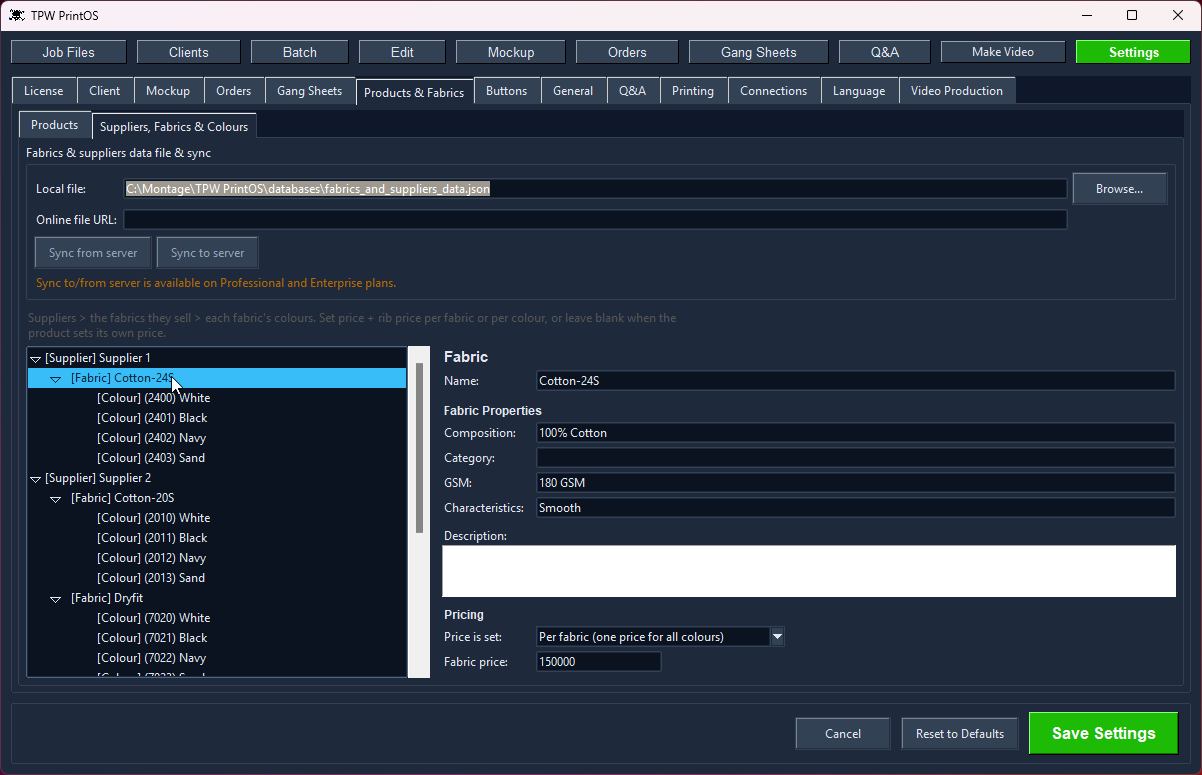Click into the Fabric price field
The image size is (1202, 775).
coord(599,662)
